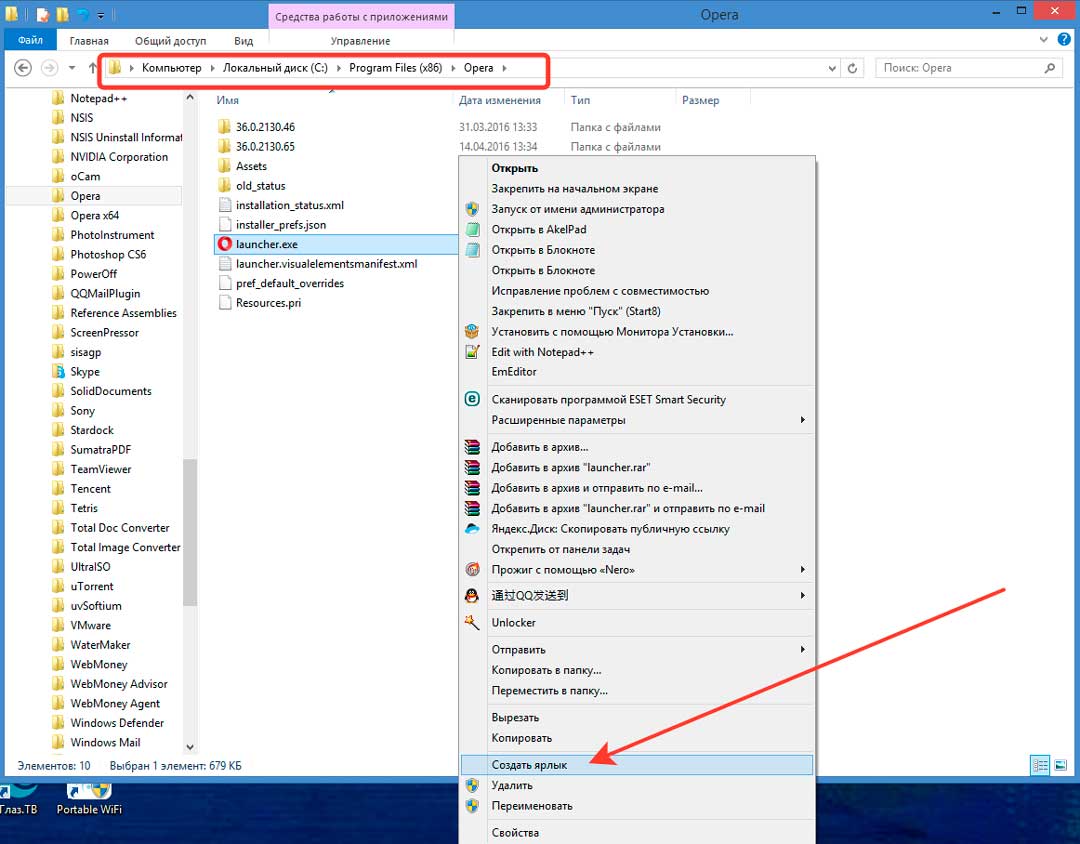
Task: Expand the ribbon with the chevron
Action: click(x=1043, y=40)
